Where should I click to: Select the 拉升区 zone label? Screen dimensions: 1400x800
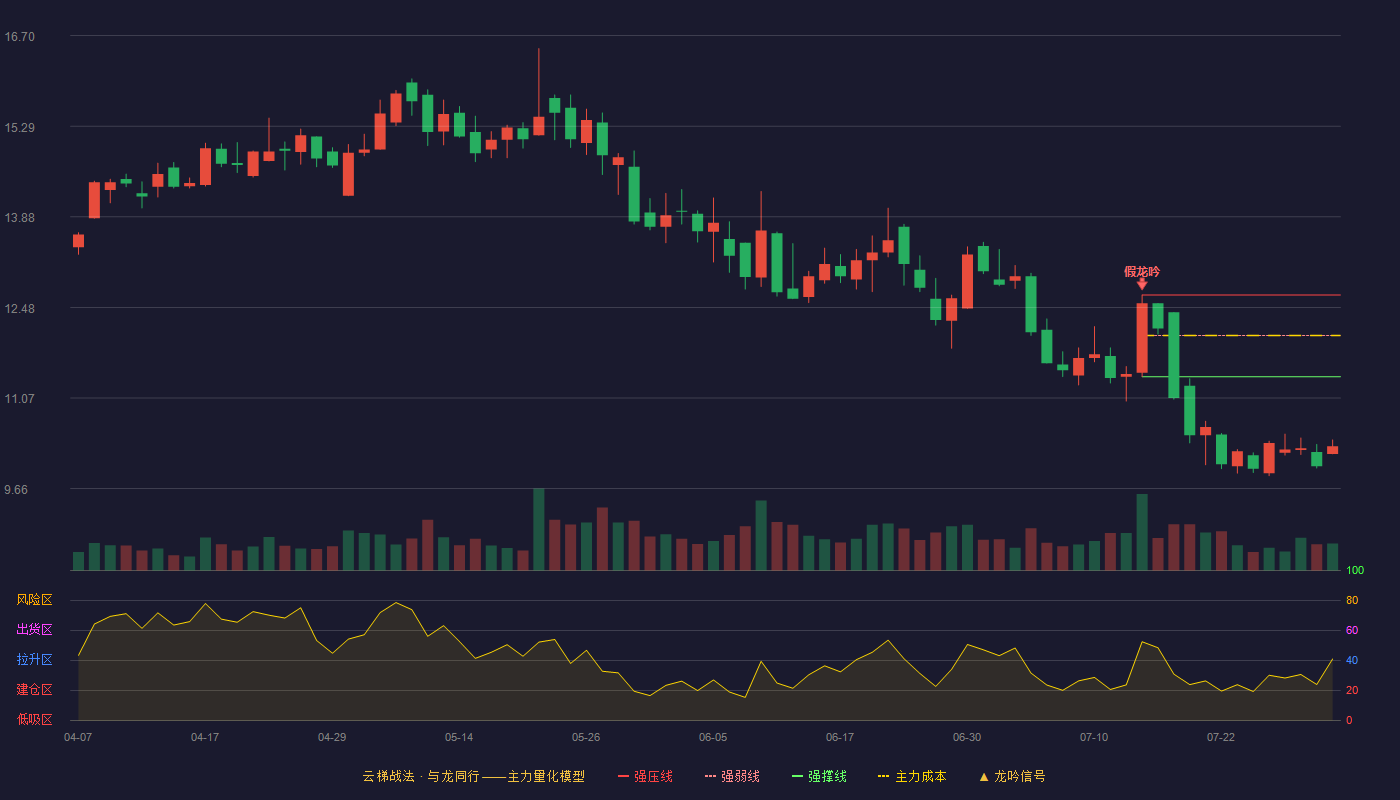click(34, 660)
